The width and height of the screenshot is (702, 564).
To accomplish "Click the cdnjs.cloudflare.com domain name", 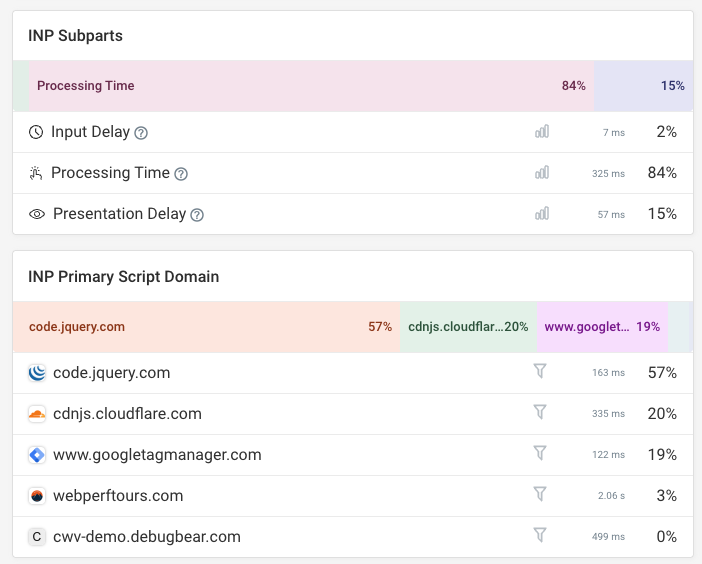I will (127, 414).
